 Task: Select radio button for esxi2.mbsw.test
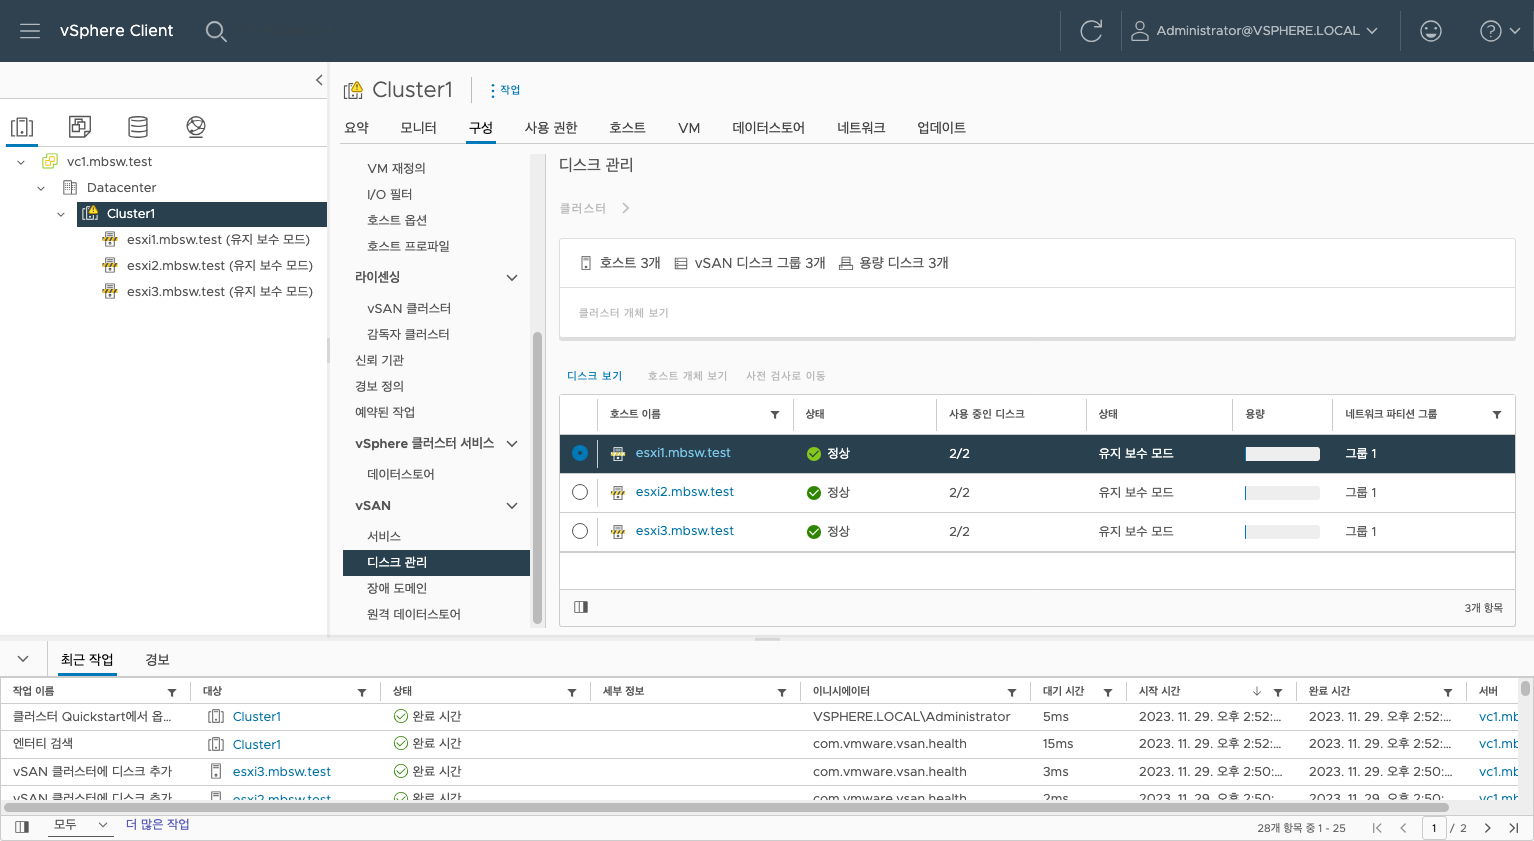click(x=580, y=492)
